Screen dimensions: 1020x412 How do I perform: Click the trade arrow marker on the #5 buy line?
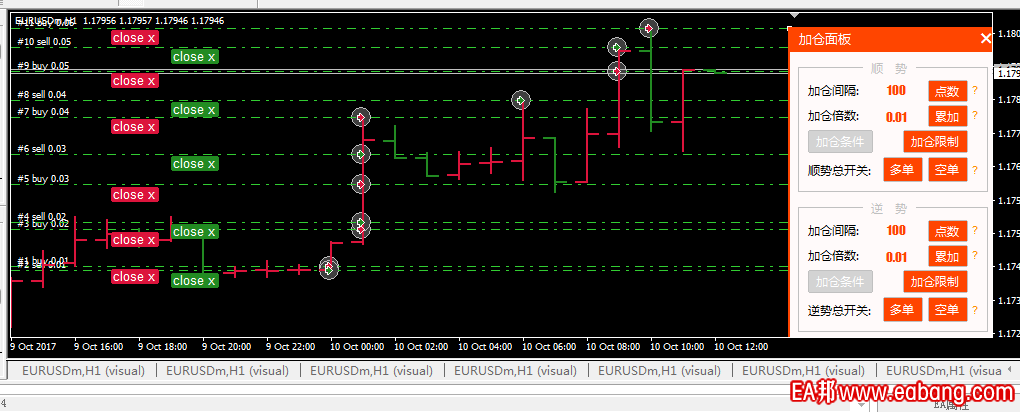[361, 184]
